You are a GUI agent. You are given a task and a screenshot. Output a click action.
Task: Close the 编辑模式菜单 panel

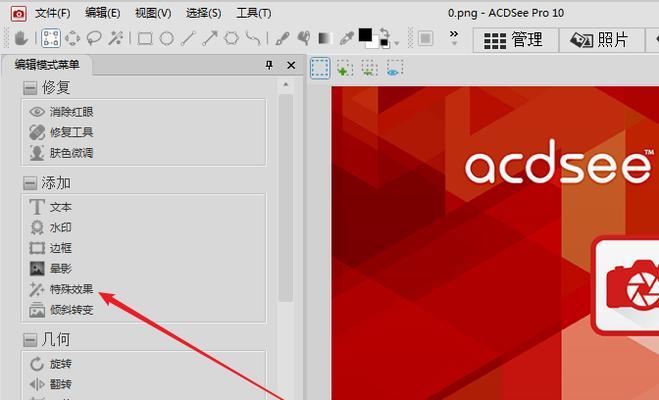coord(291,65)
